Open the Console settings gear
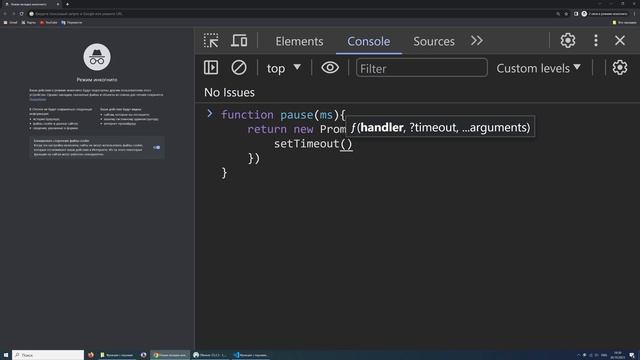 tap(620, 67)
